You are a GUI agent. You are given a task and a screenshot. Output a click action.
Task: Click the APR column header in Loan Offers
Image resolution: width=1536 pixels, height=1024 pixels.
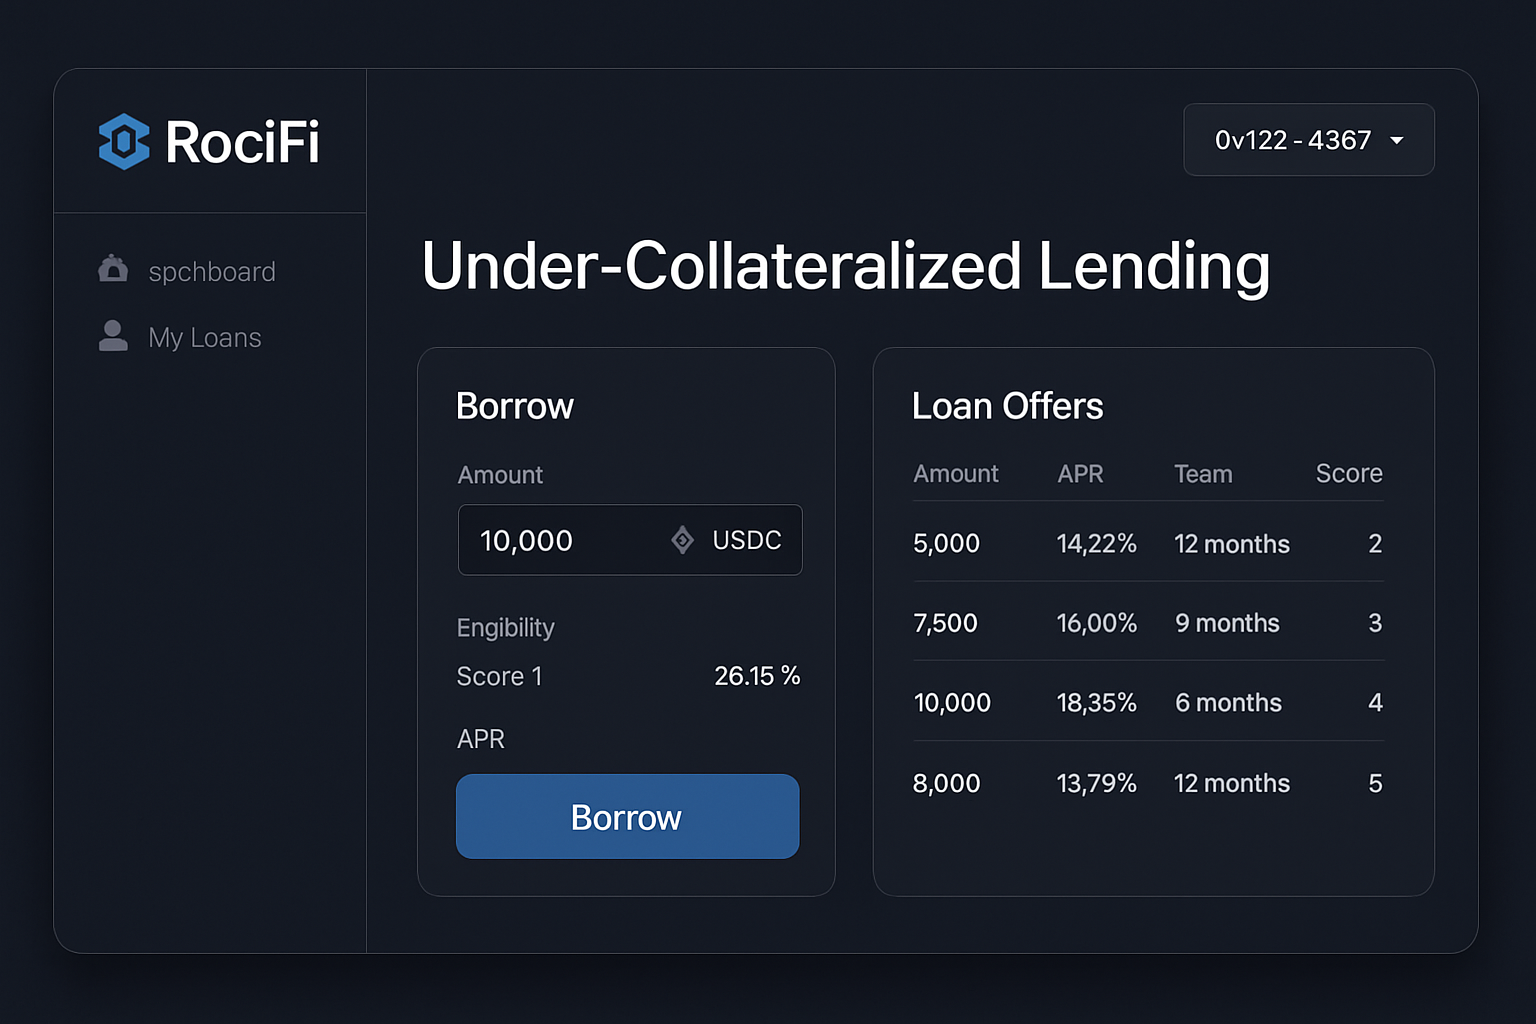tap(1081, 473)
